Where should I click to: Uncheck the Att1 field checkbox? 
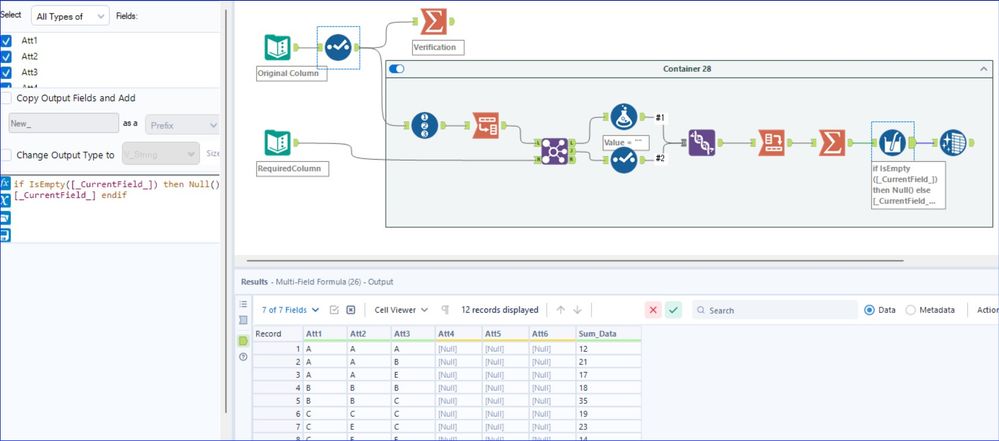coord(6,41)
